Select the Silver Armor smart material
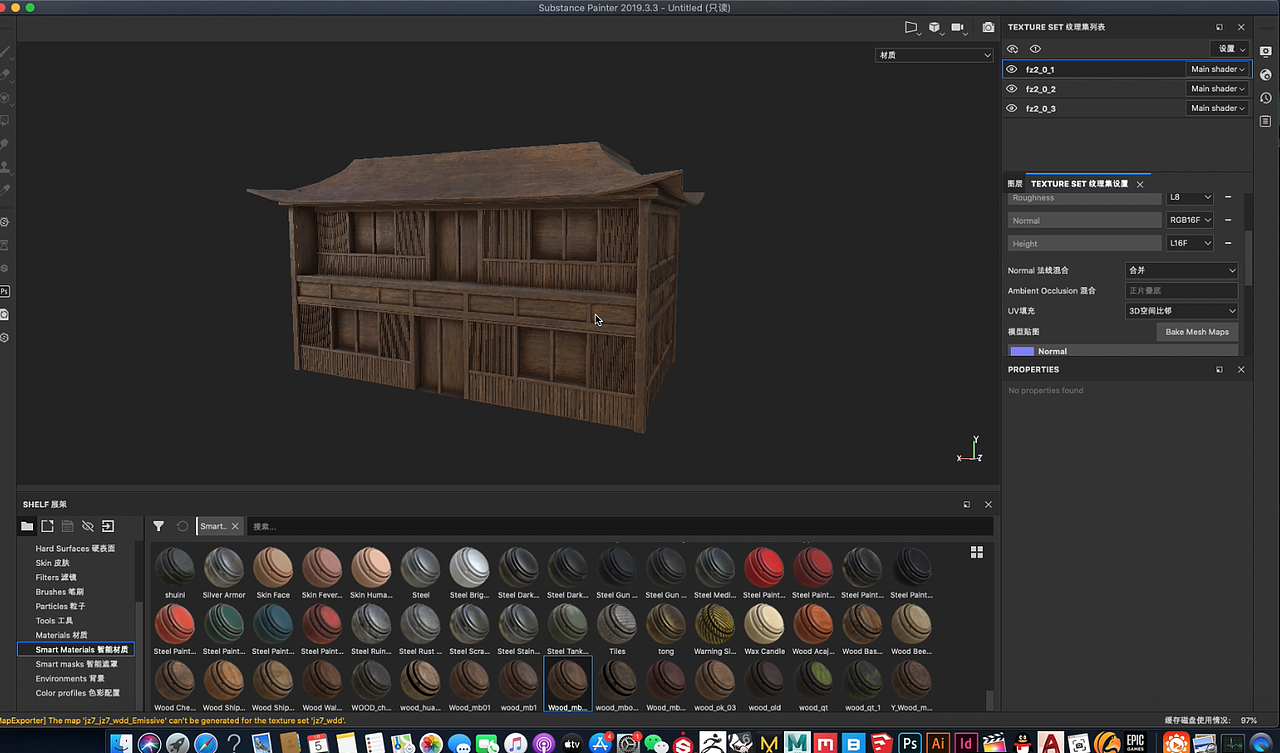The image size is (1280, 753). [x=224, y=573]
